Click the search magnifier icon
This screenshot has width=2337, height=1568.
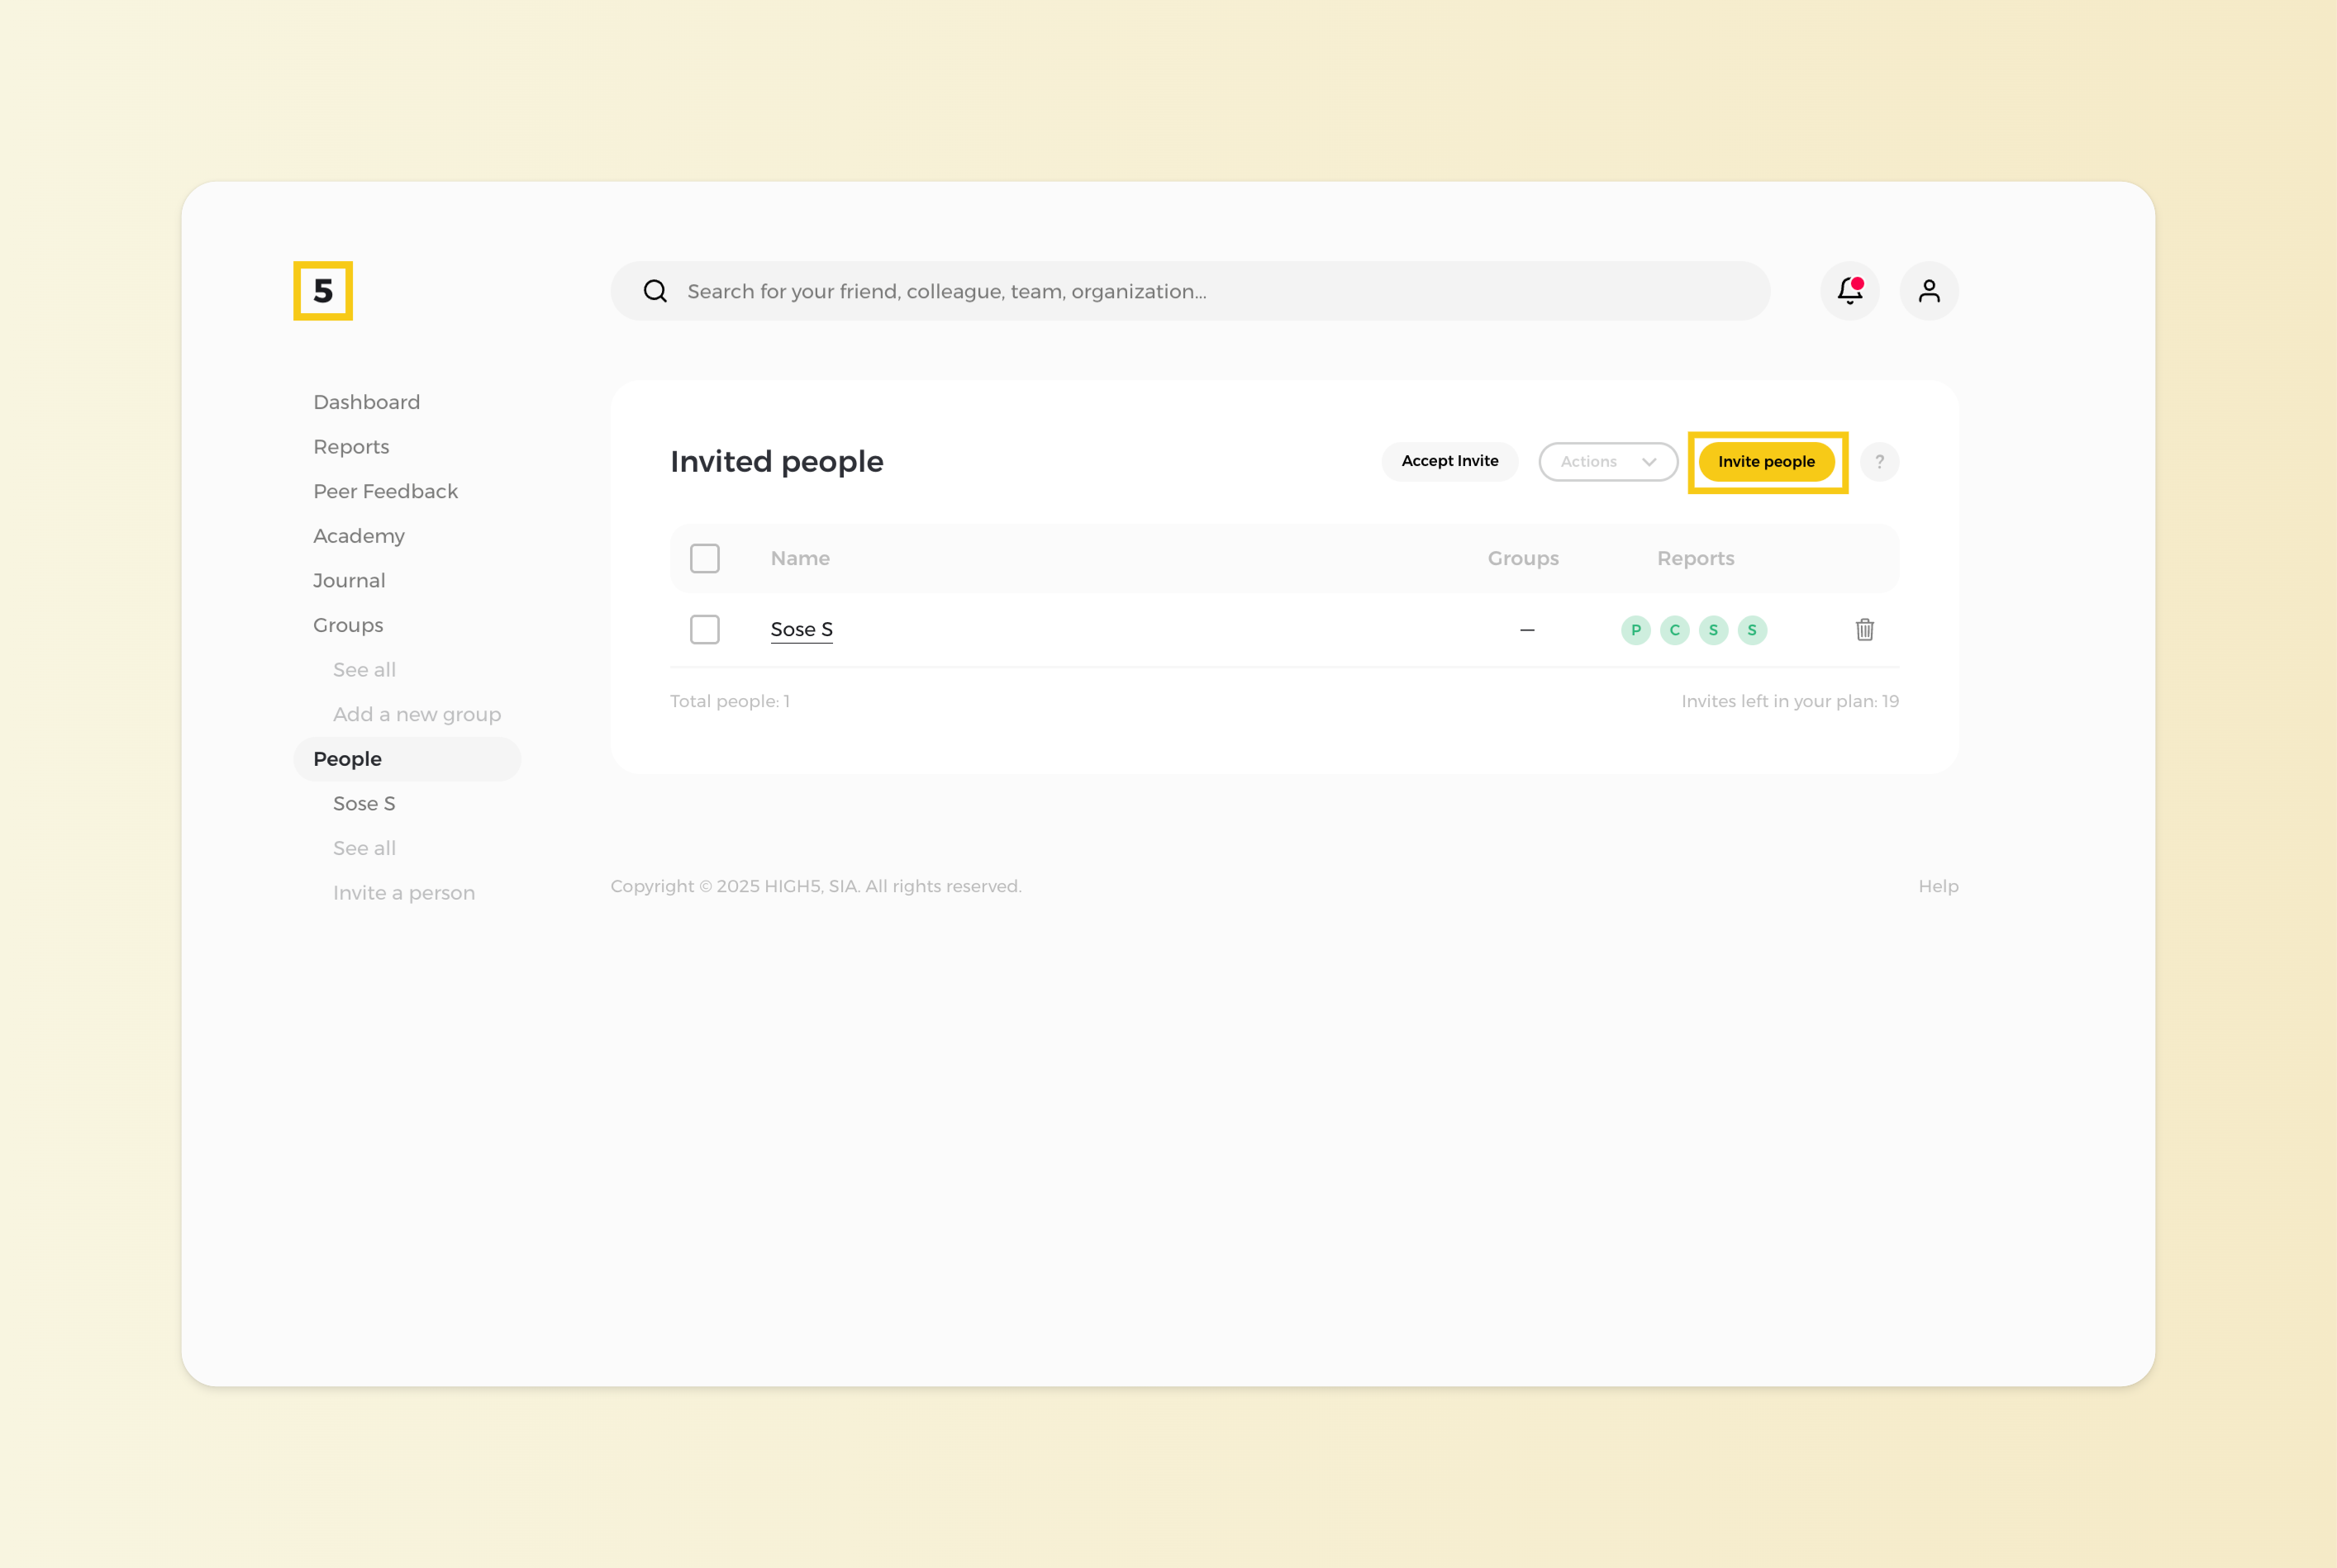pos(655,291)
